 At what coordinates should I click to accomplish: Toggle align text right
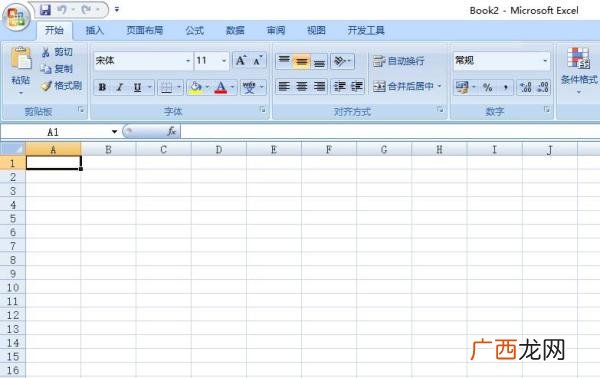tap(319, 86)
